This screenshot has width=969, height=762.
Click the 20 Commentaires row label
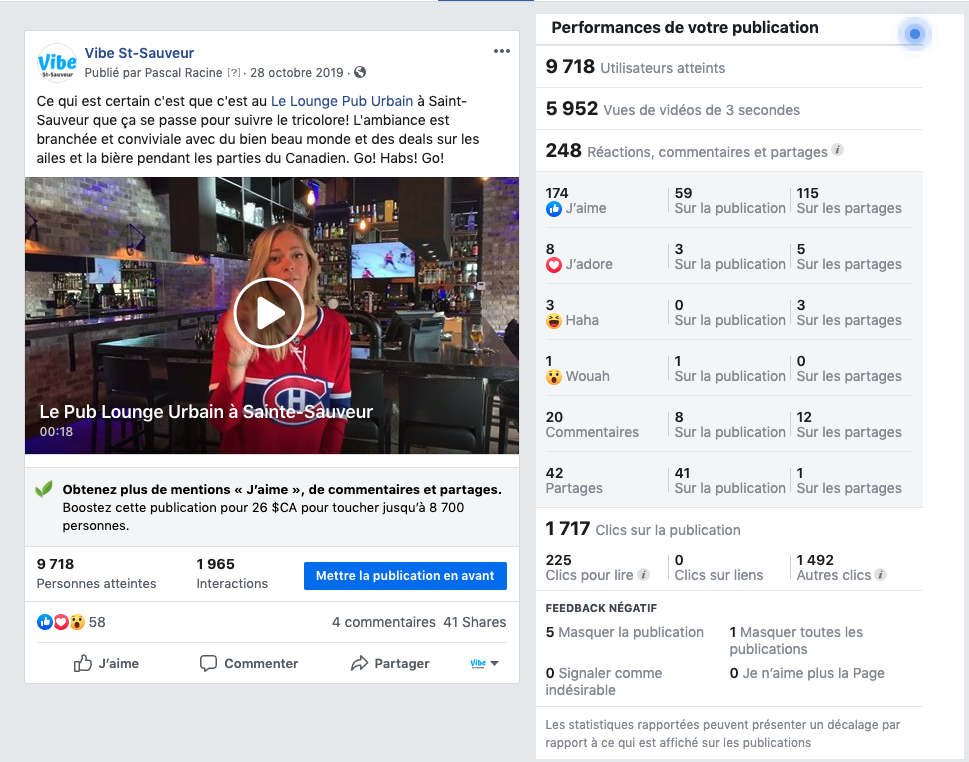tap(592, 425)
